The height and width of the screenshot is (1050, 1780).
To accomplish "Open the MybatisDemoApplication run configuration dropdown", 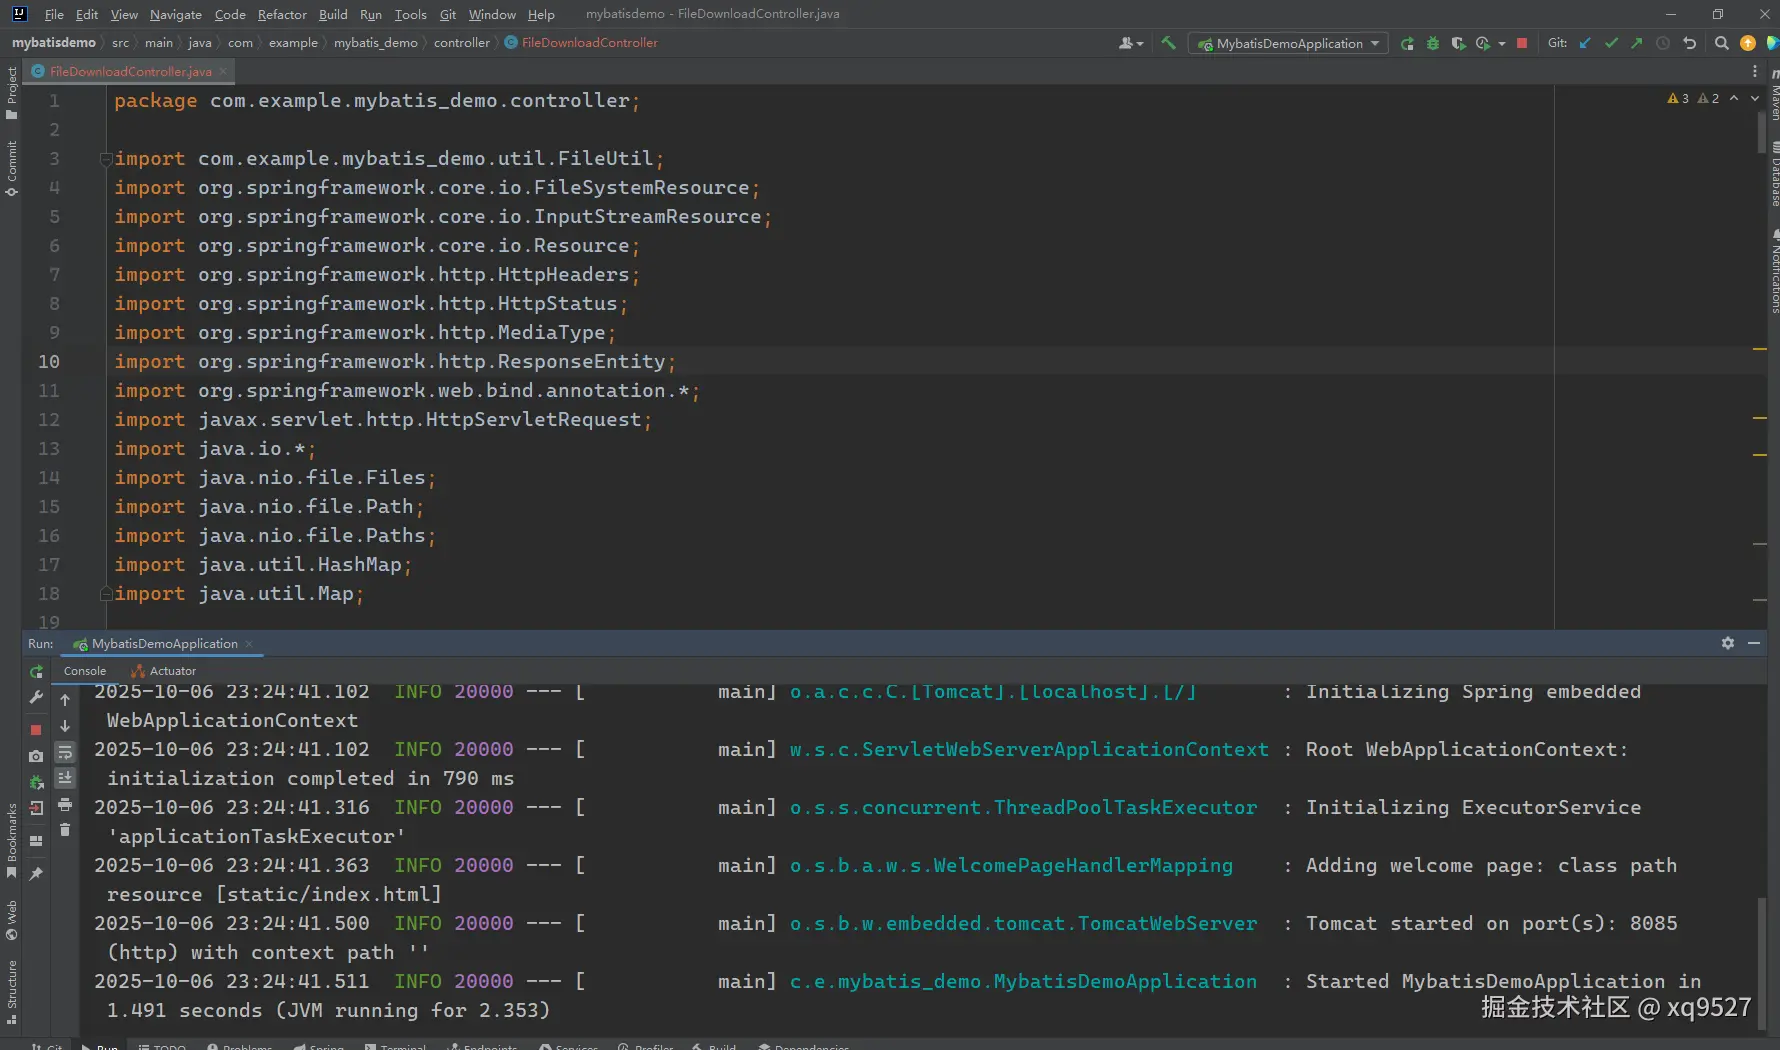I will 1289,43.
